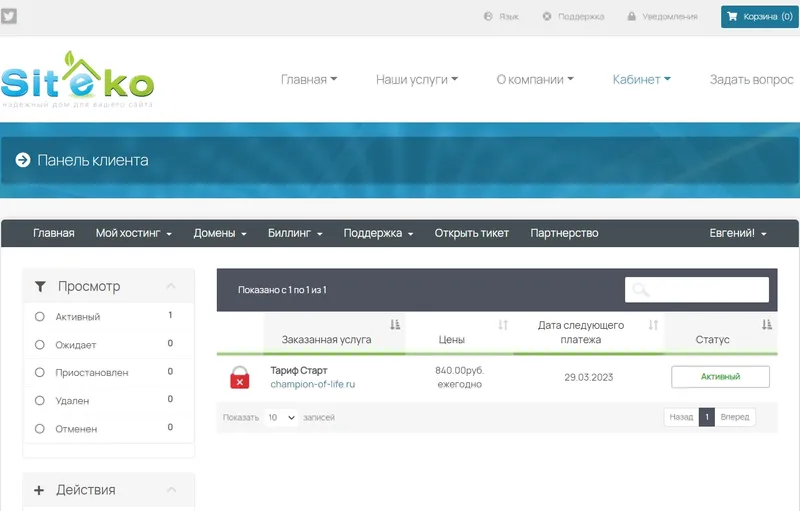Expand the Главная top site menu

pos(309,80)
